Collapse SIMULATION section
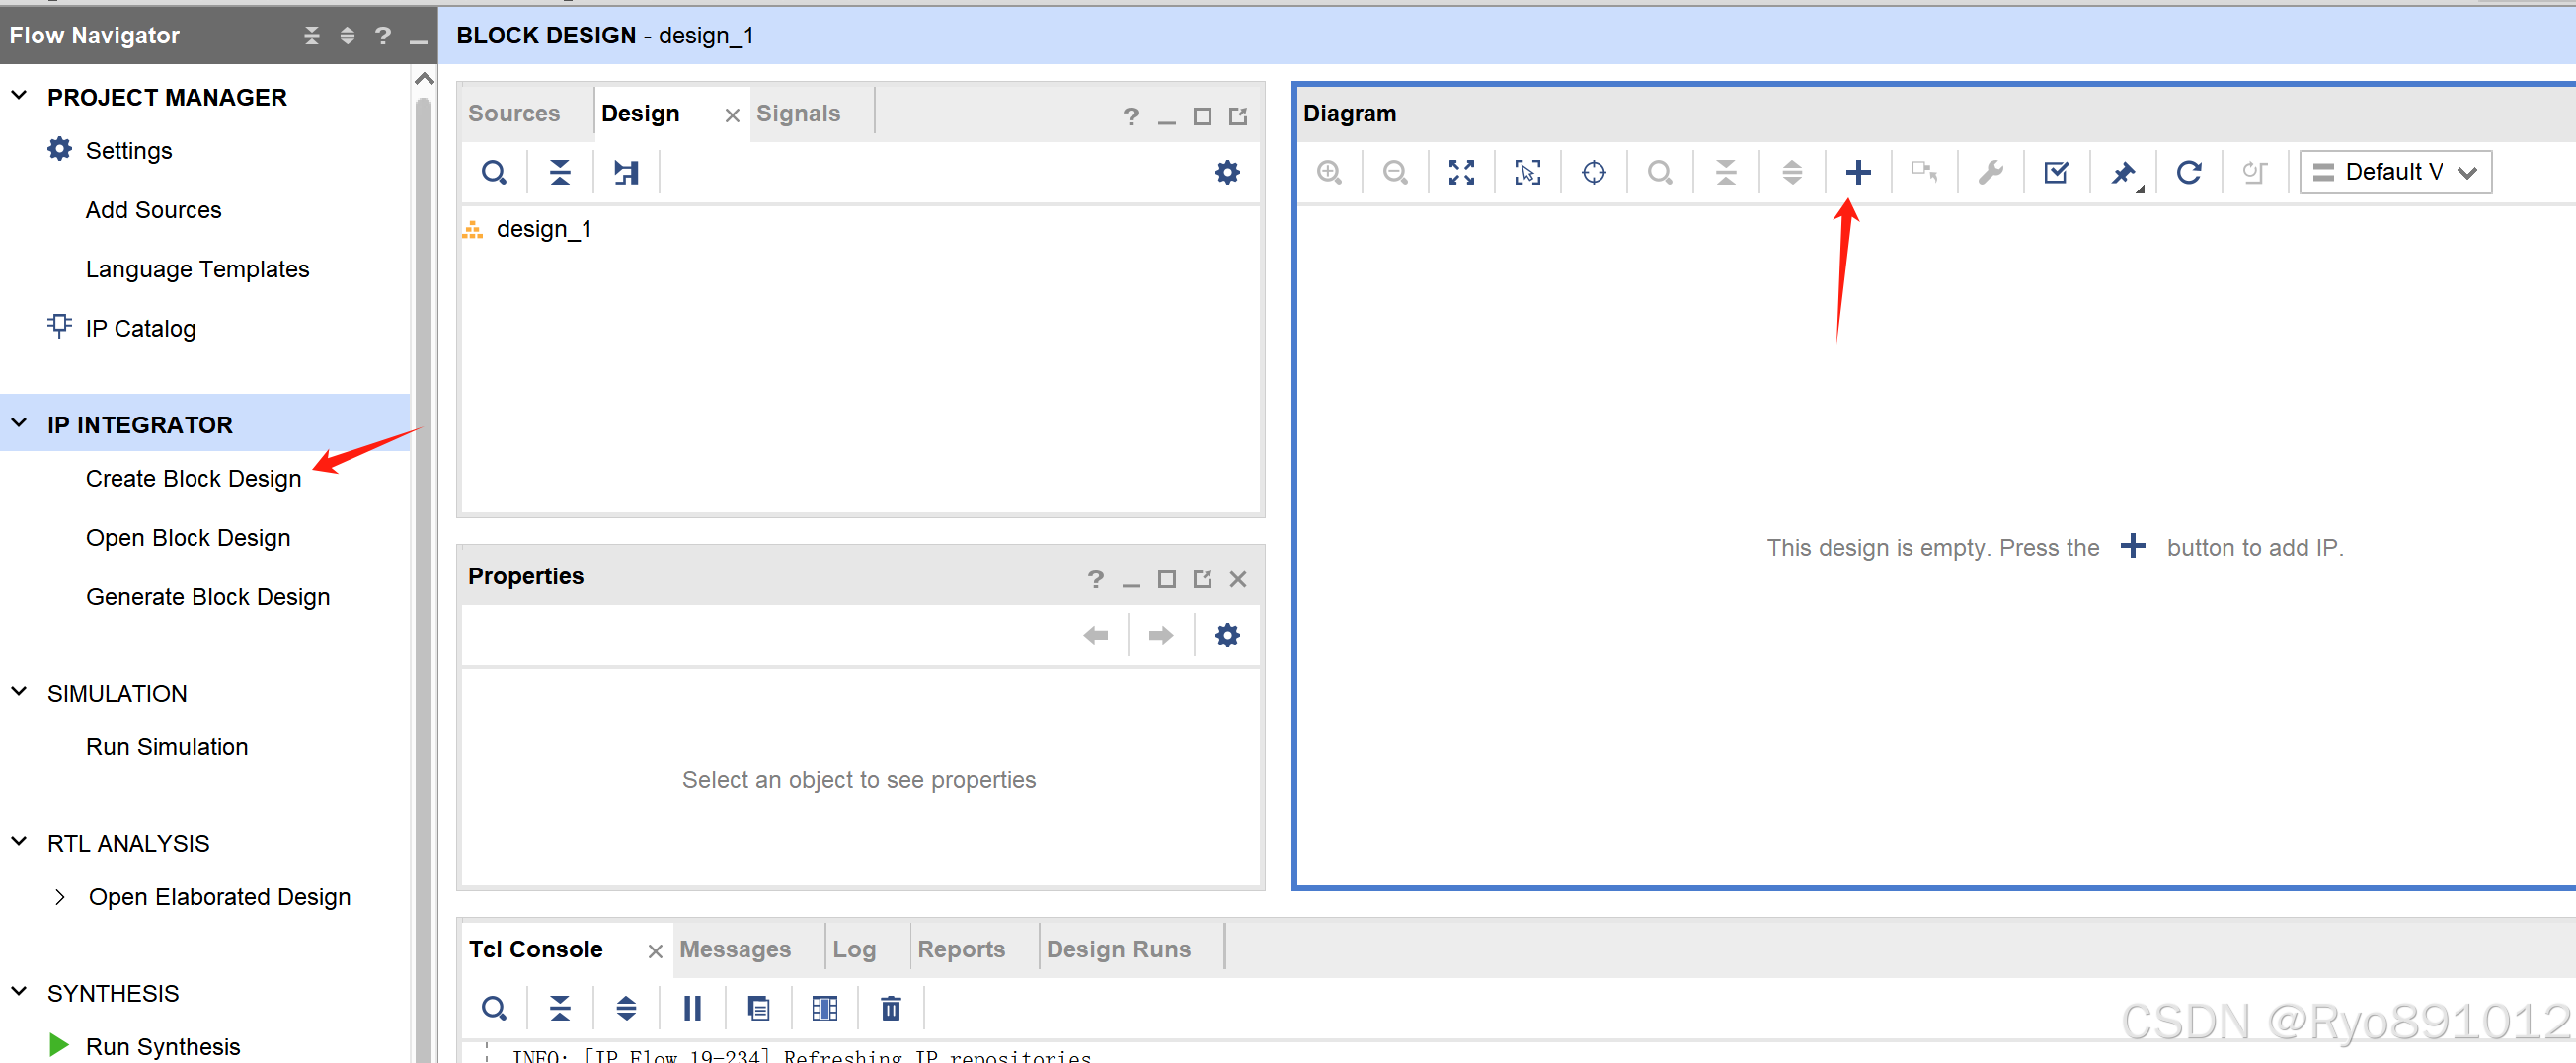The height and width of the screenshot is (1063, 2576). (x=19, y=692)
